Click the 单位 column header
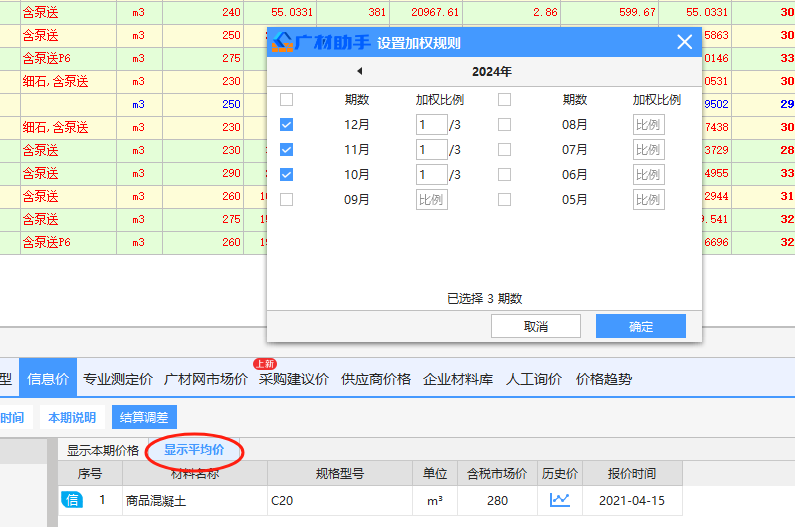 coord(435,473)
